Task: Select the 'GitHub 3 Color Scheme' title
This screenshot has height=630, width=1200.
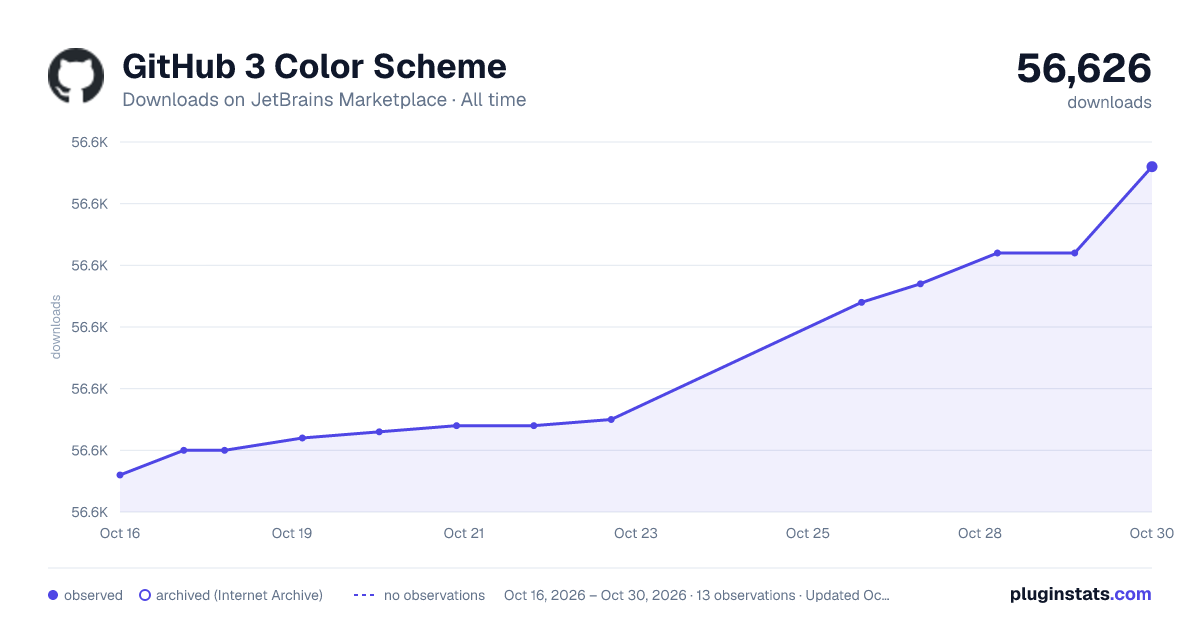Action: pyautogui.click(x=314, y=67)
